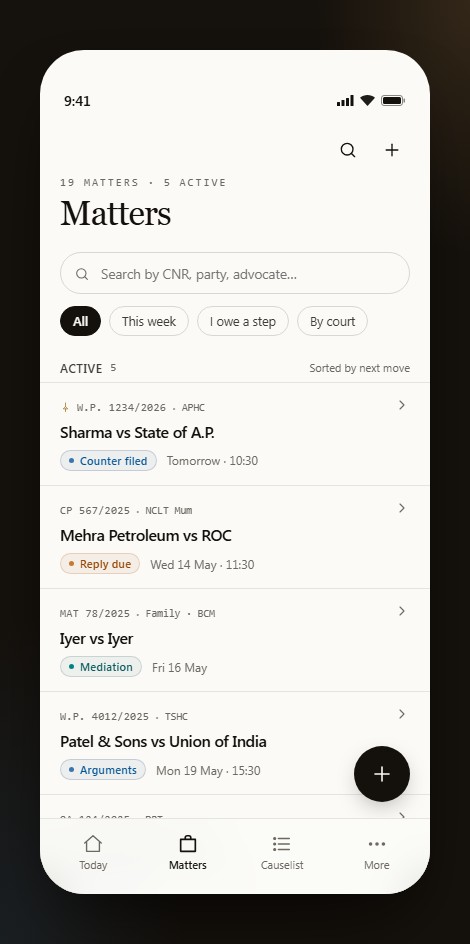Open the Causelist list icon
This screenshot has width=470, height=944.
[x=282, y=843]
